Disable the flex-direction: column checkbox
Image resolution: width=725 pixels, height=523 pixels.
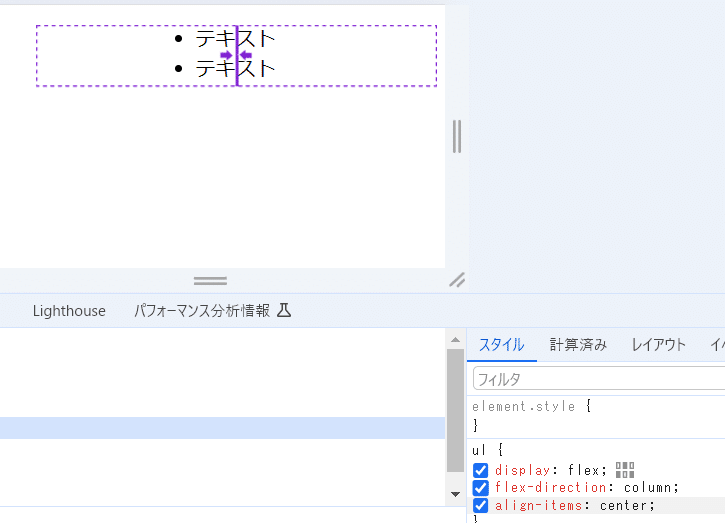point(480,487)
